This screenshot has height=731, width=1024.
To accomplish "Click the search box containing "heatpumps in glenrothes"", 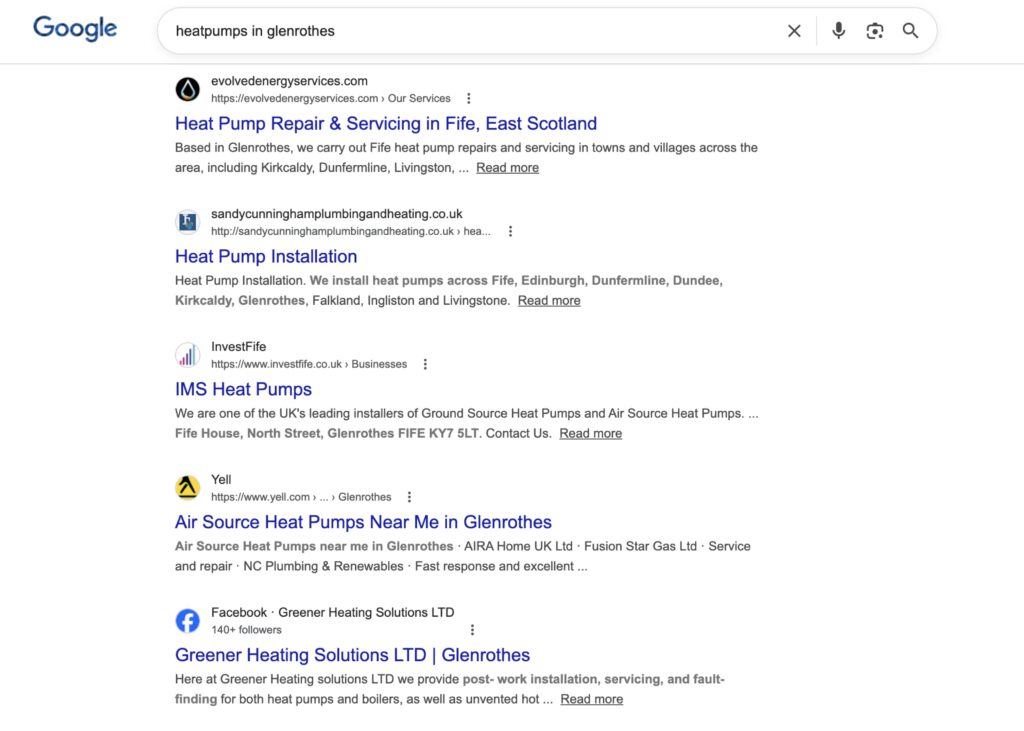I will click(470, 31).
